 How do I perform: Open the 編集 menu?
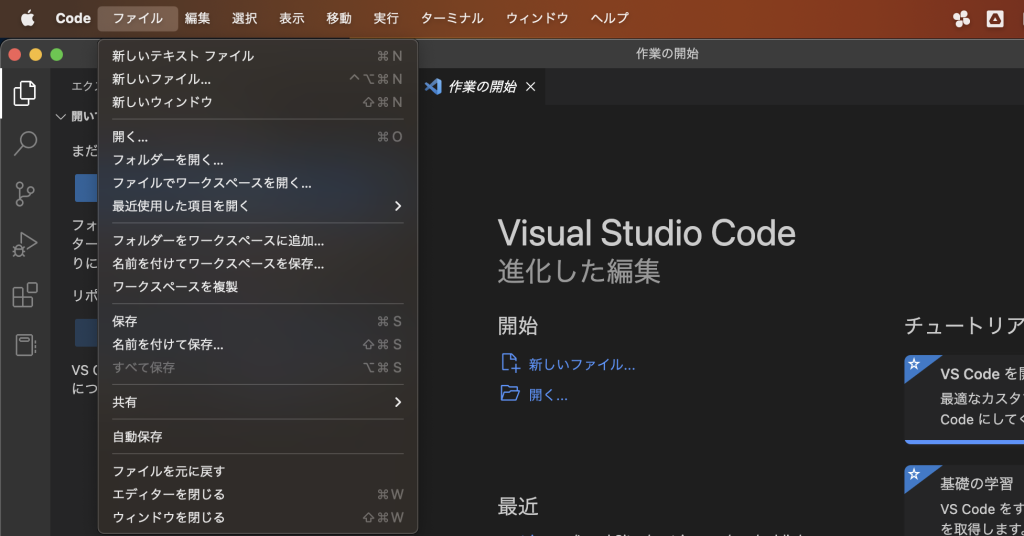pyautogui.click(x=197, y=18)
